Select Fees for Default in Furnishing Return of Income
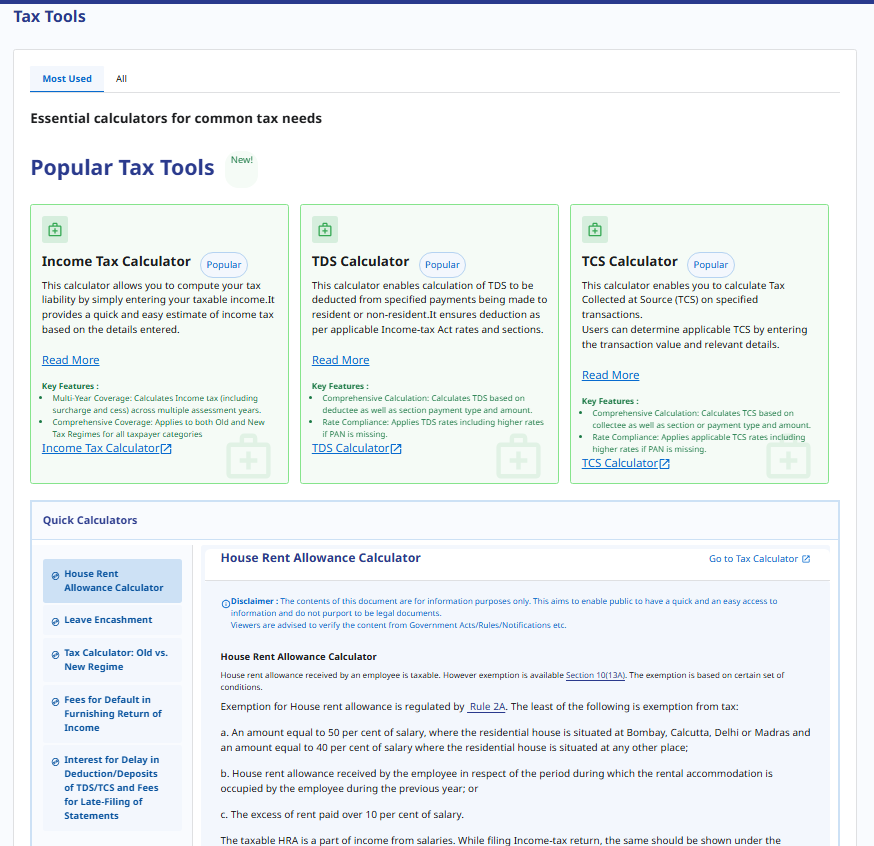 pos(112,713)
